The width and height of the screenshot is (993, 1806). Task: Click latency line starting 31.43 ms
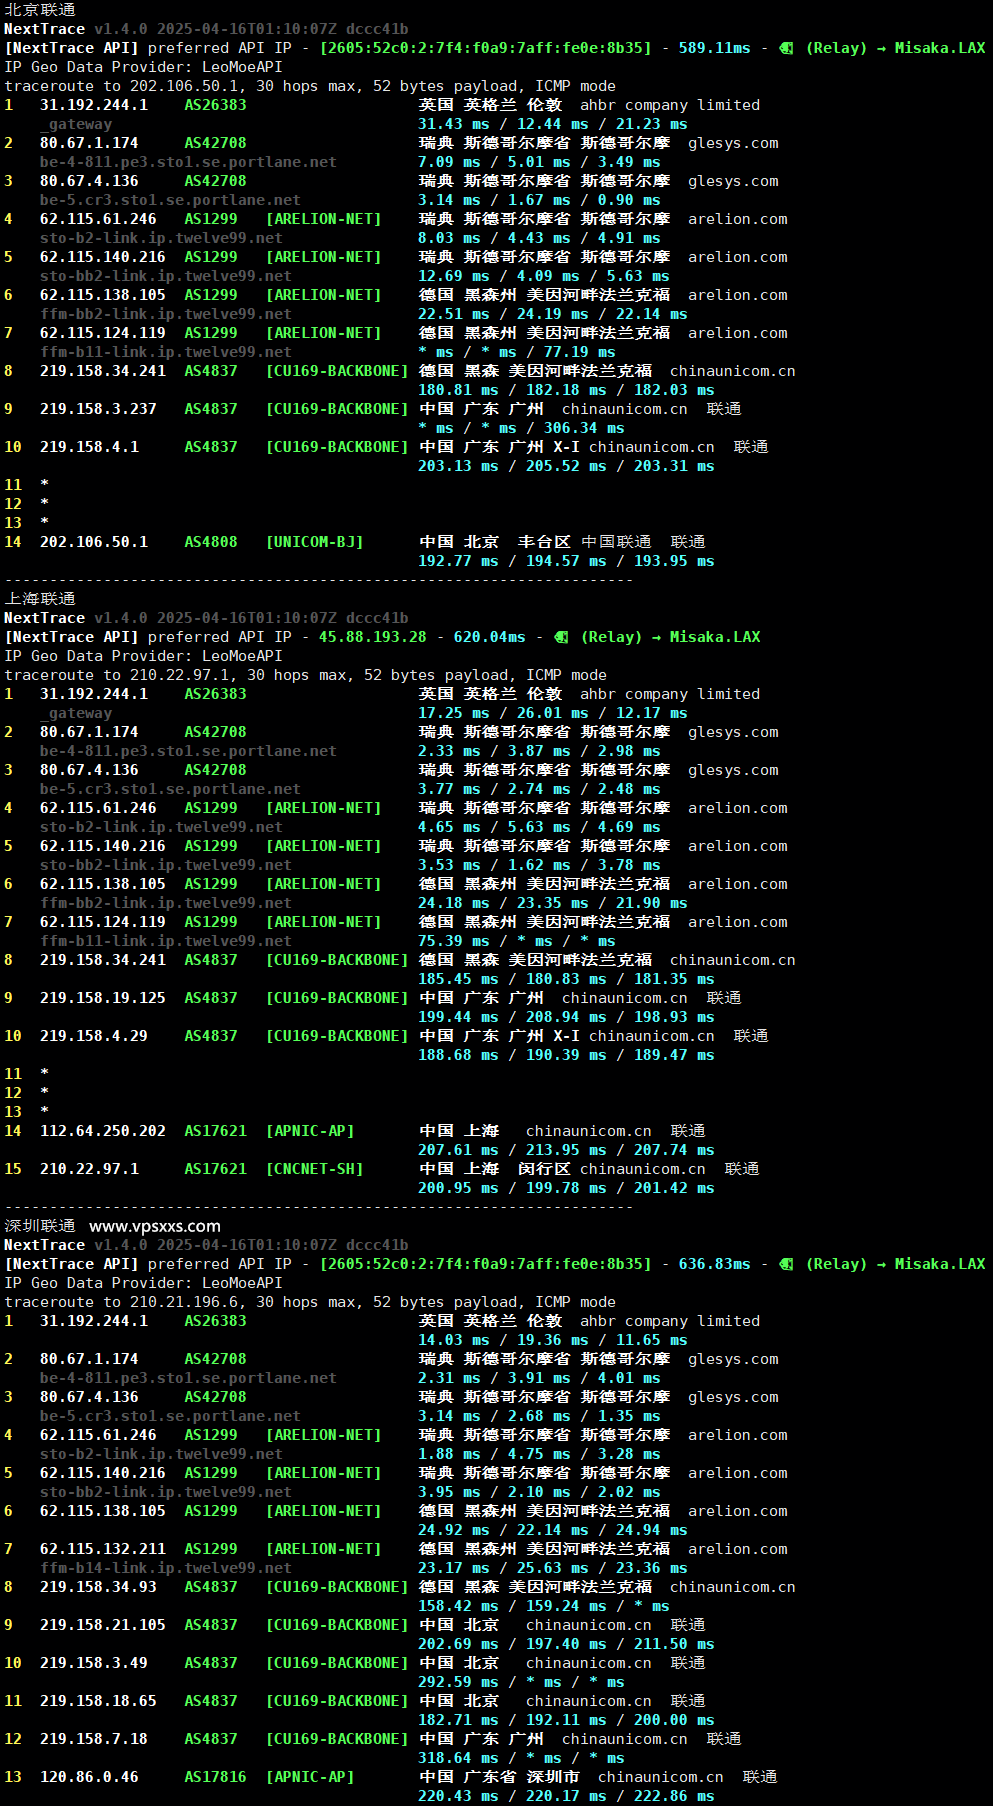pyautogui.click(x=553, y=124)
